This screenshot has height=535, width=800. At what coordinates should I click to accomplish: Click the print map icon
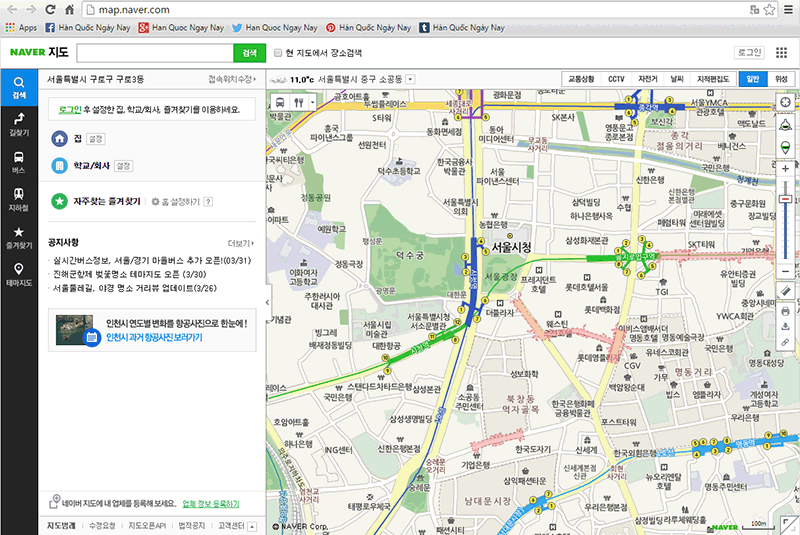point(786,310)
